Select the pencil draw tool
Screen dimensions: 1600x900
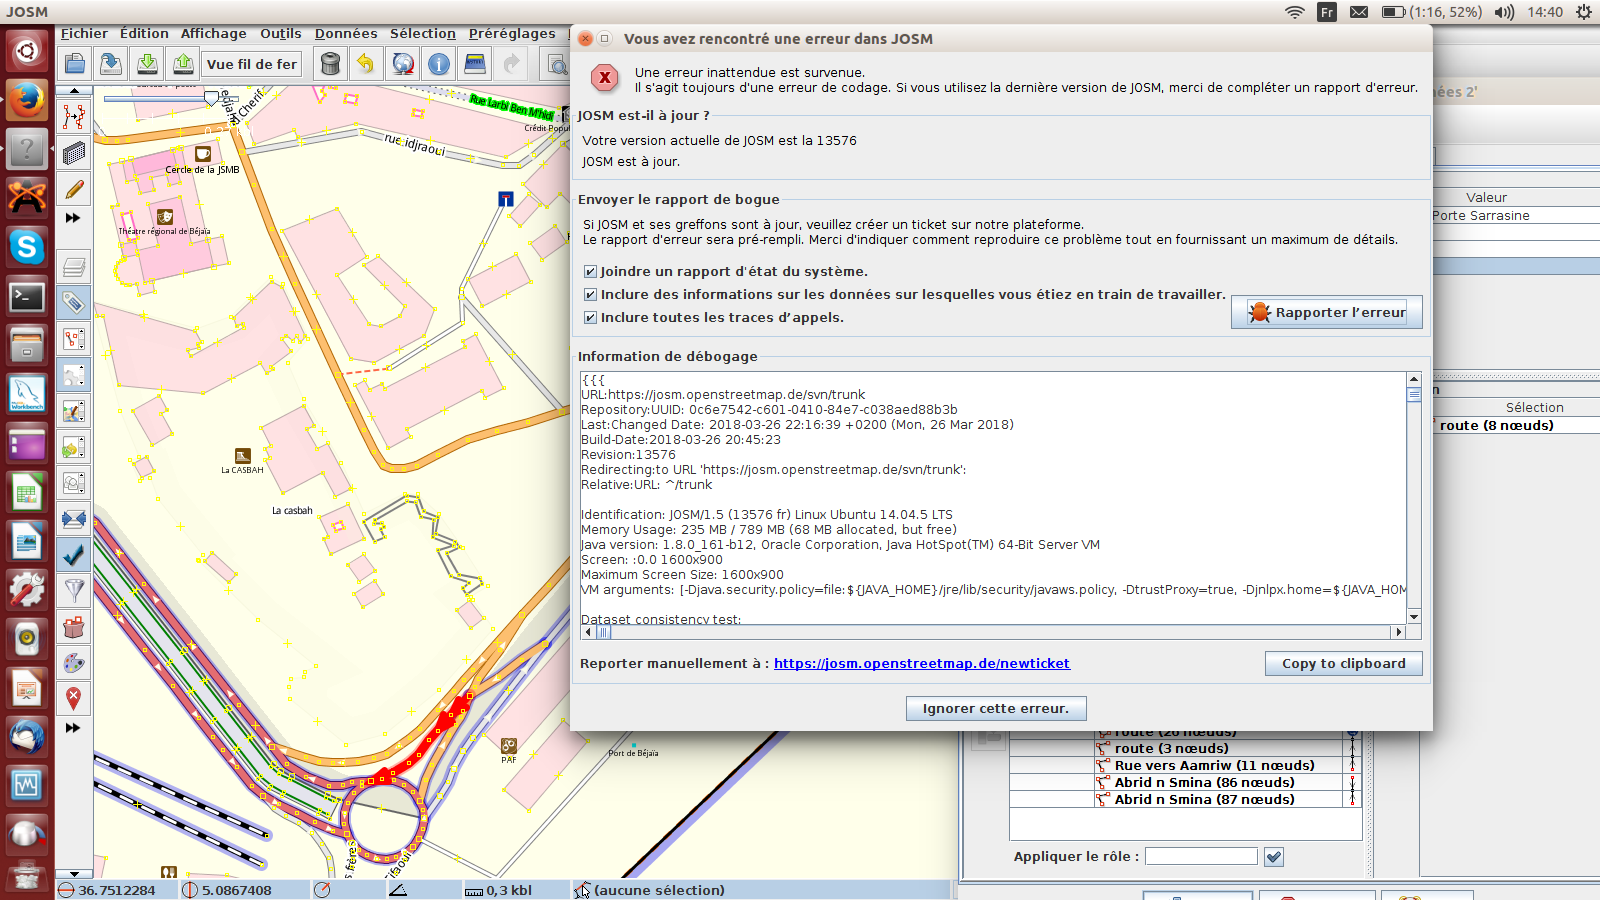pyautogui.click(x=74, y=189)
